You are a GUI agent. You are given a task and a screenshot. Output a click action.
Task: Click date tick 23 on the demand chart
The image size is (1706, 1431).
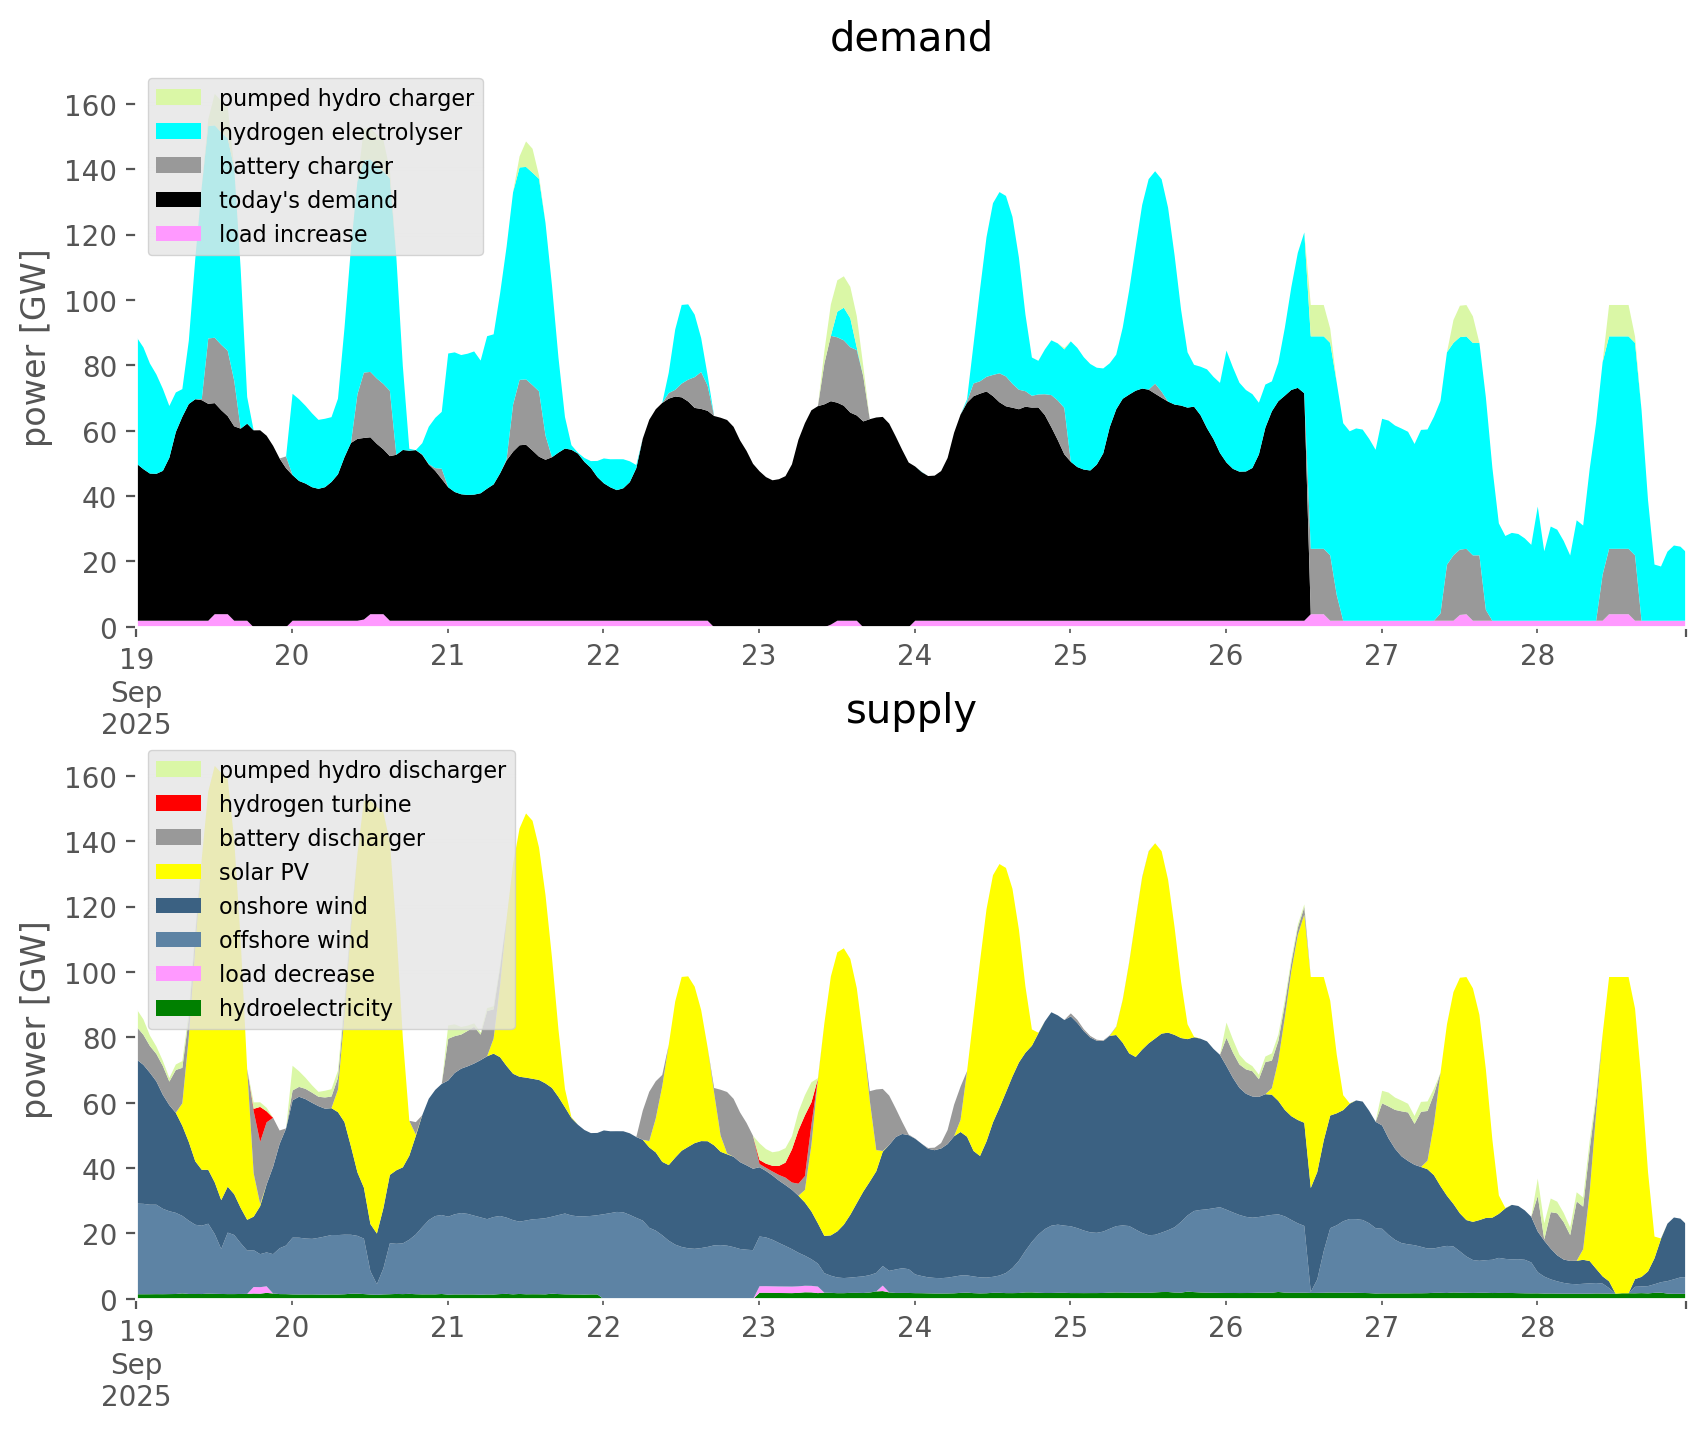click(x=759, y=656)
